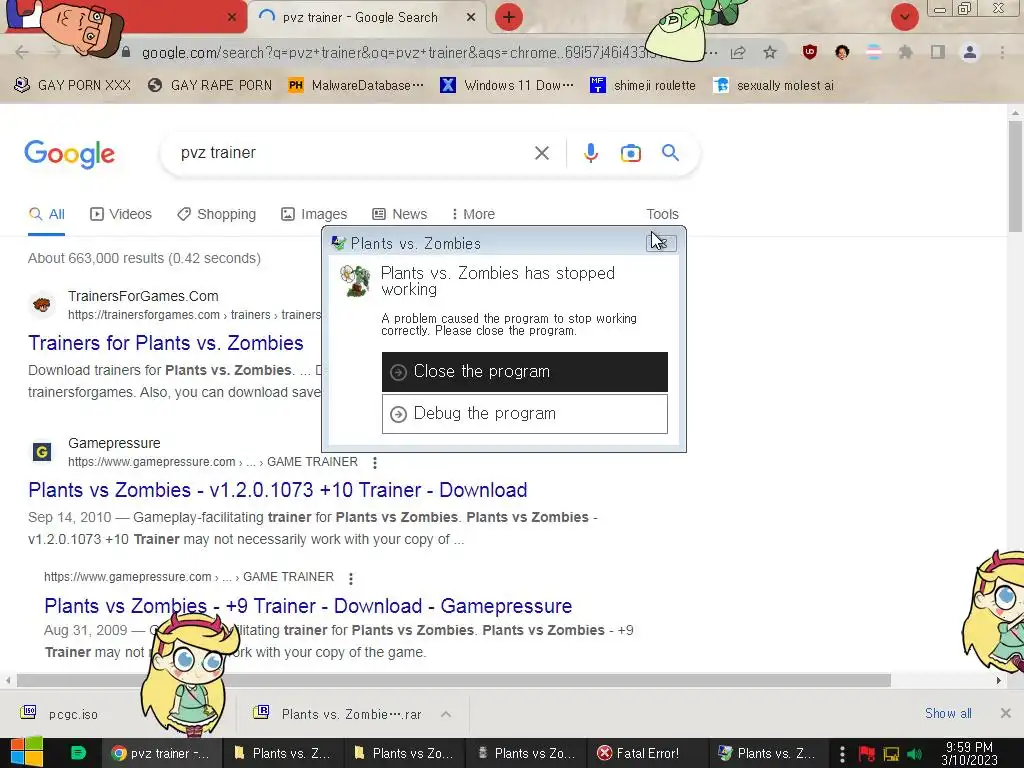
Task: Open the Windows 11 Download bookmark
Action: coord(507,85)
